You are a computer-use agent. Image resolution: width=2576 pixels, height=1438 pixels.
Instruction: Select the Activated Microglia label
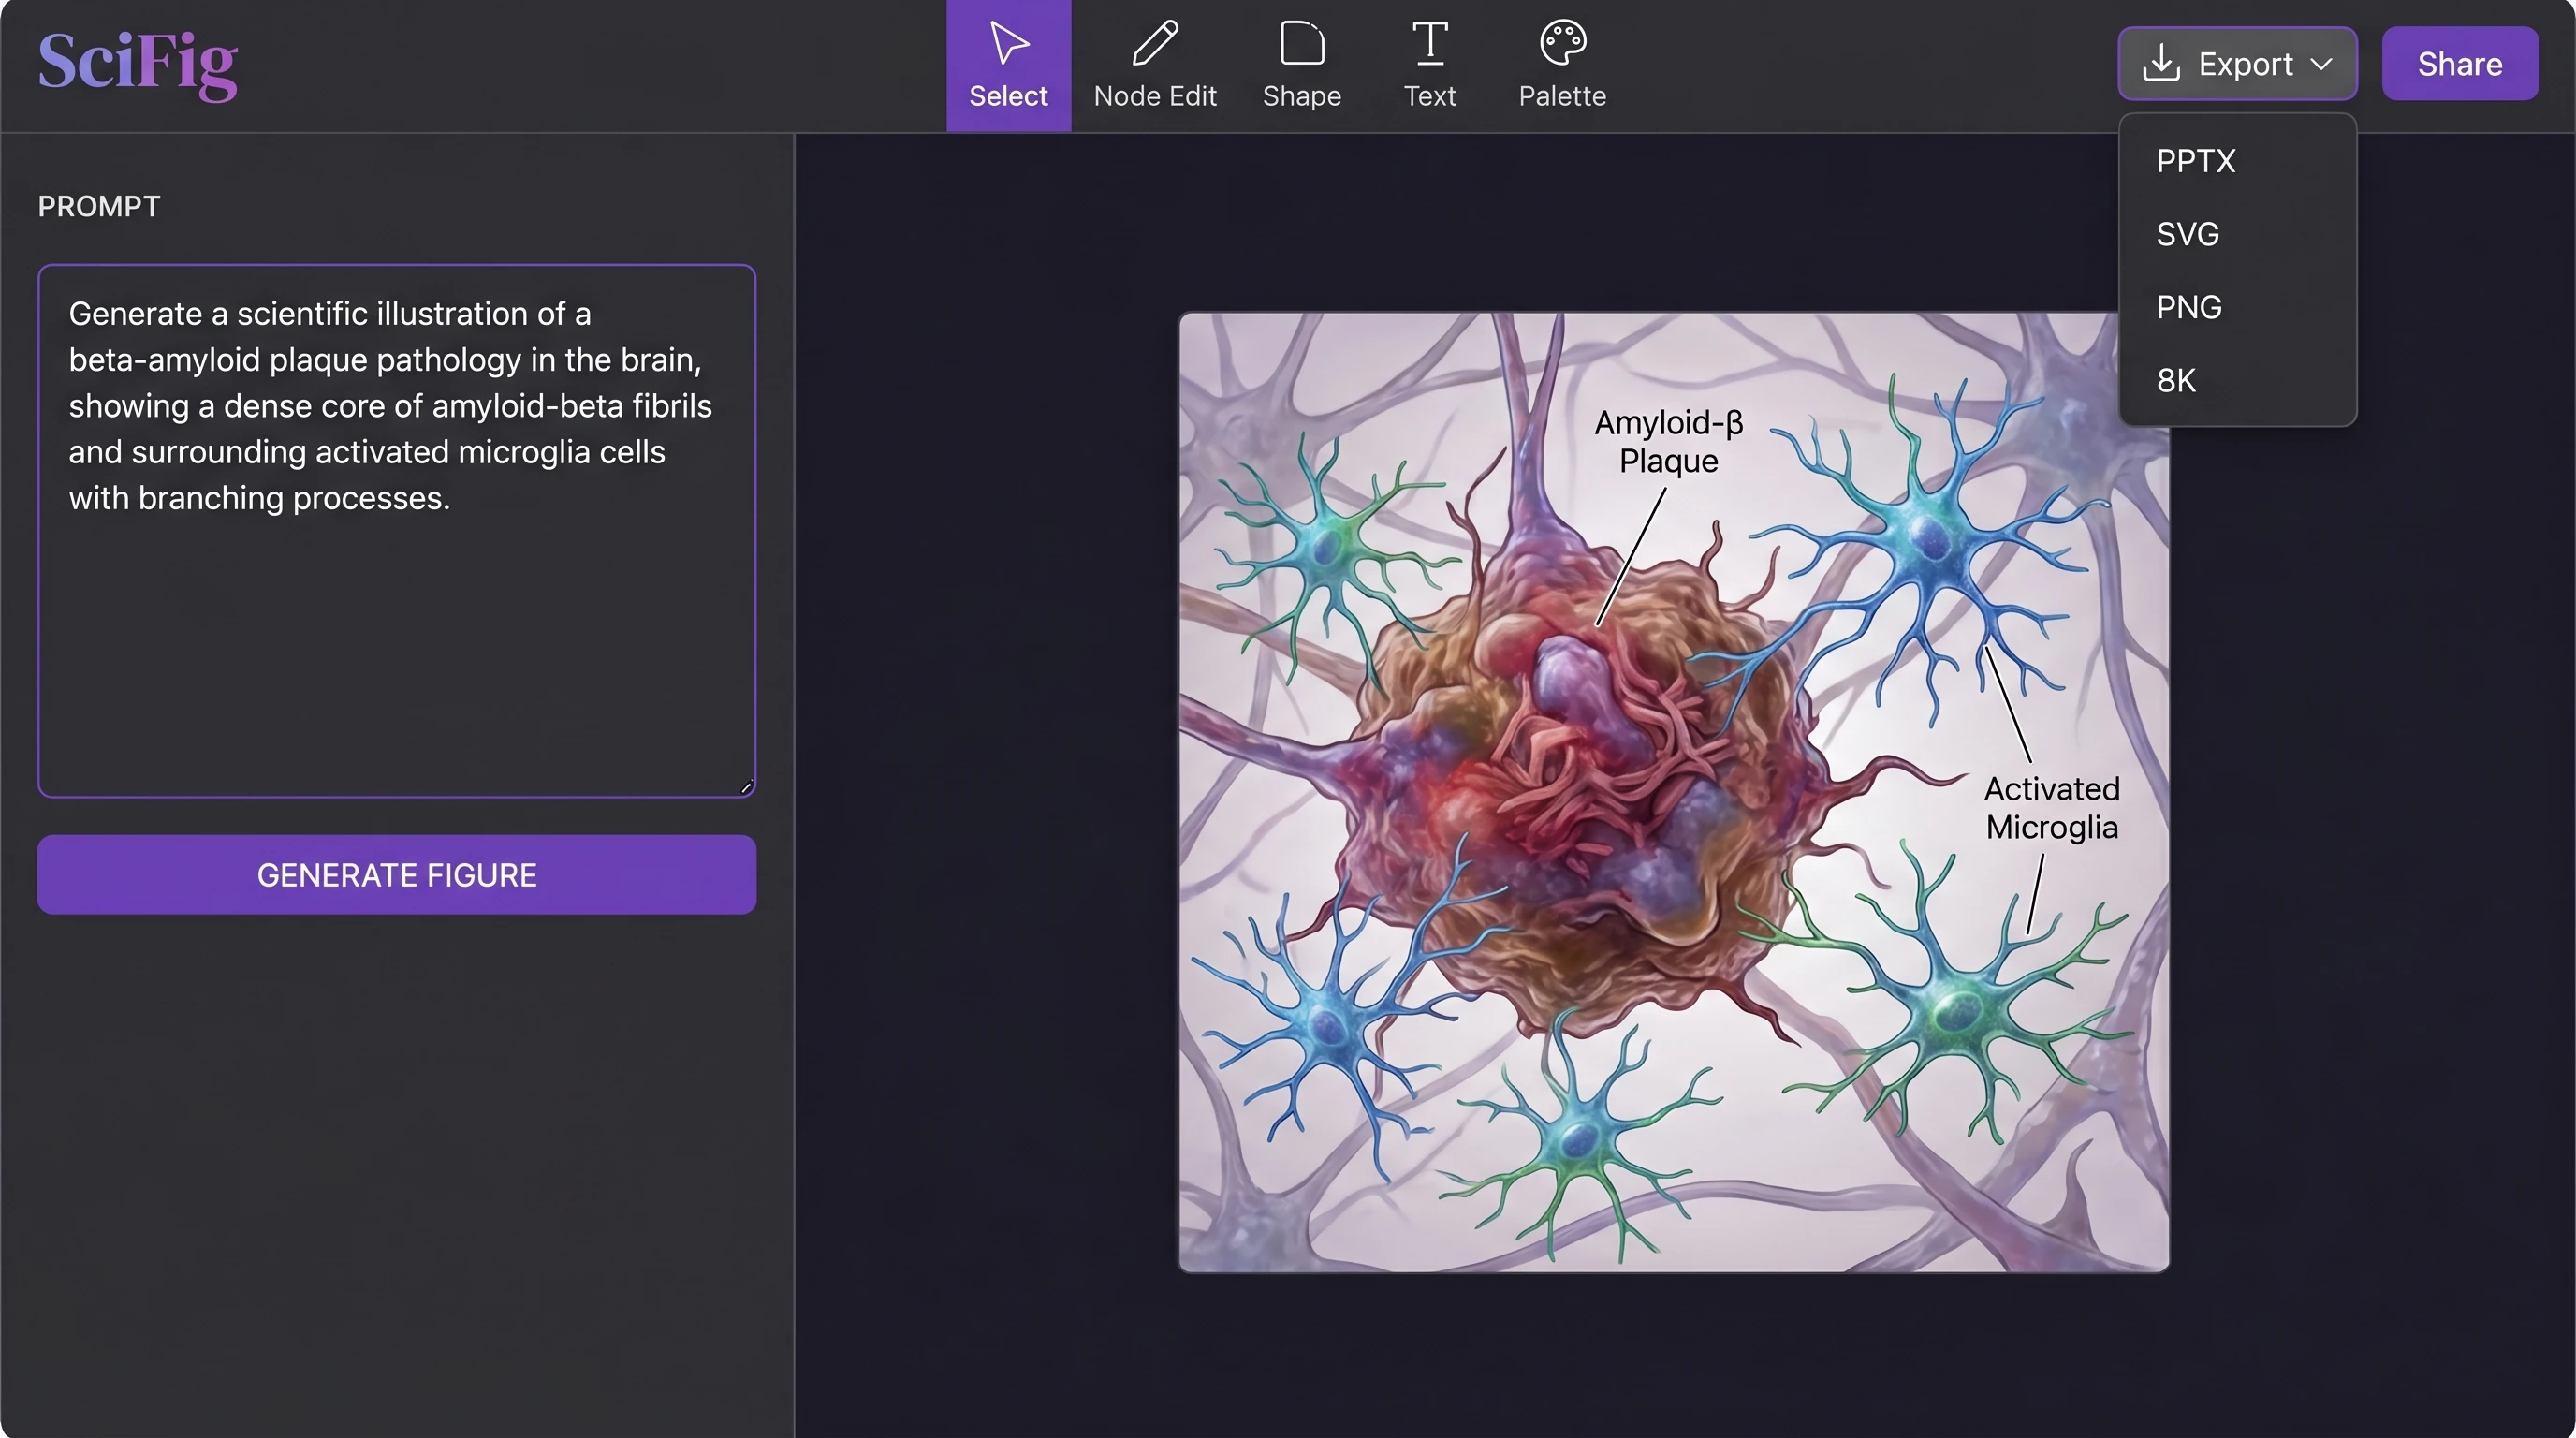pos(2051,808)
